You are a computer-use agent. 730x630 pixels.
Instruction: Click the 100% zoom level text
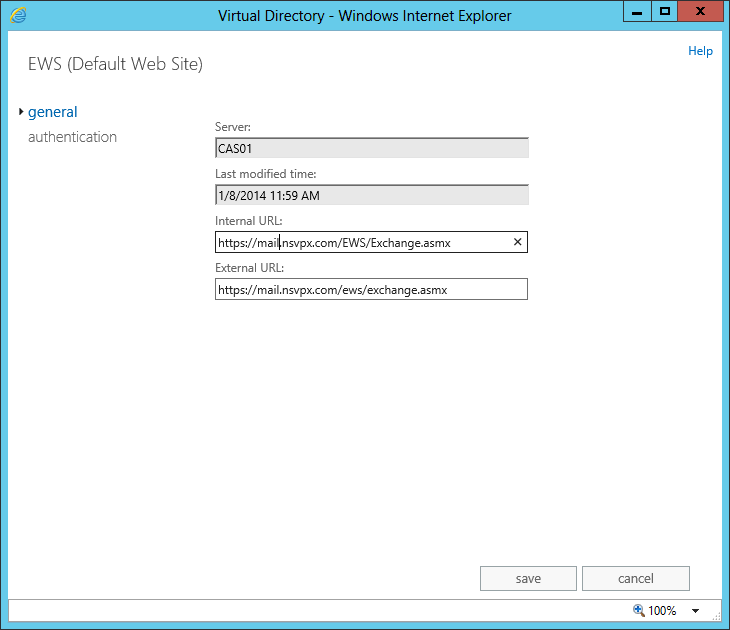pos(662,611)
